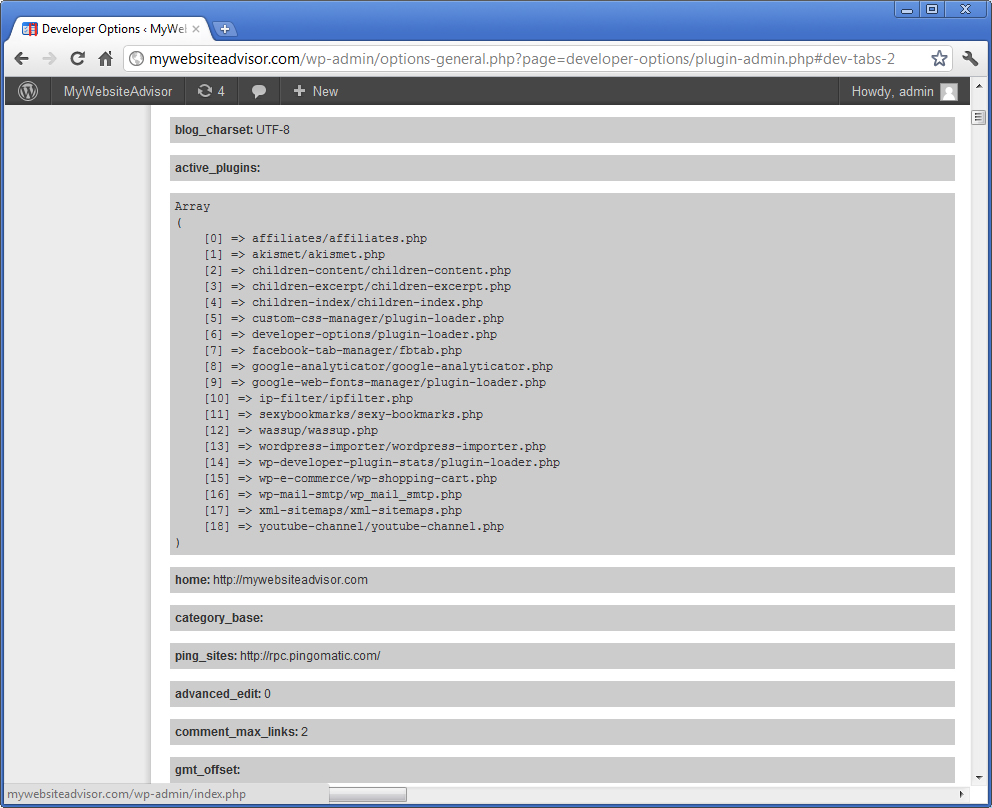Click children-content/children-content.php entry
This screenshot has width=992, height=808.
click(381, 270)
